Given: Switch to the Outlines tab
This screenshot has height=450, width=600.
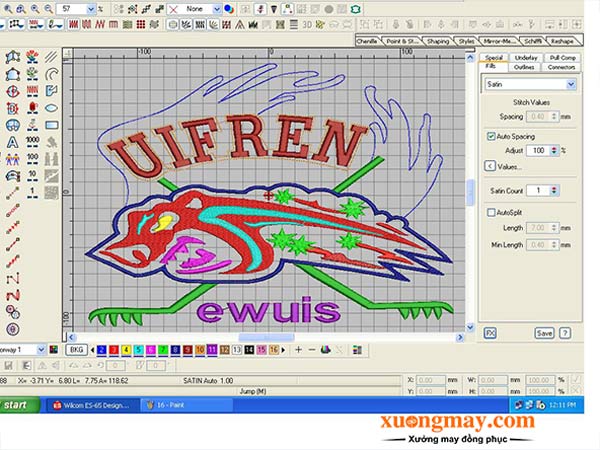Looking at the screenshot, I should pos(525,67).
